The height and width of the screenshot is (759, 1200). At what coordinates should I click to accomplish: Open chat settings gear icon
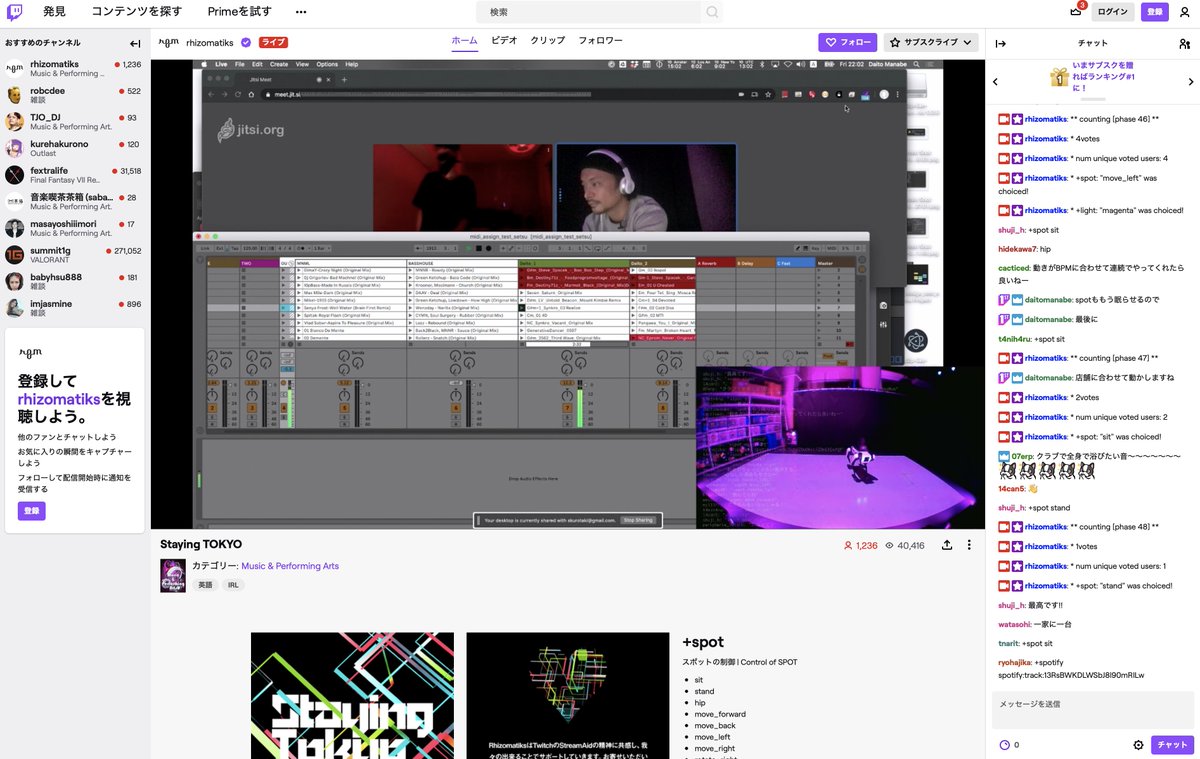click(1138, 745)
